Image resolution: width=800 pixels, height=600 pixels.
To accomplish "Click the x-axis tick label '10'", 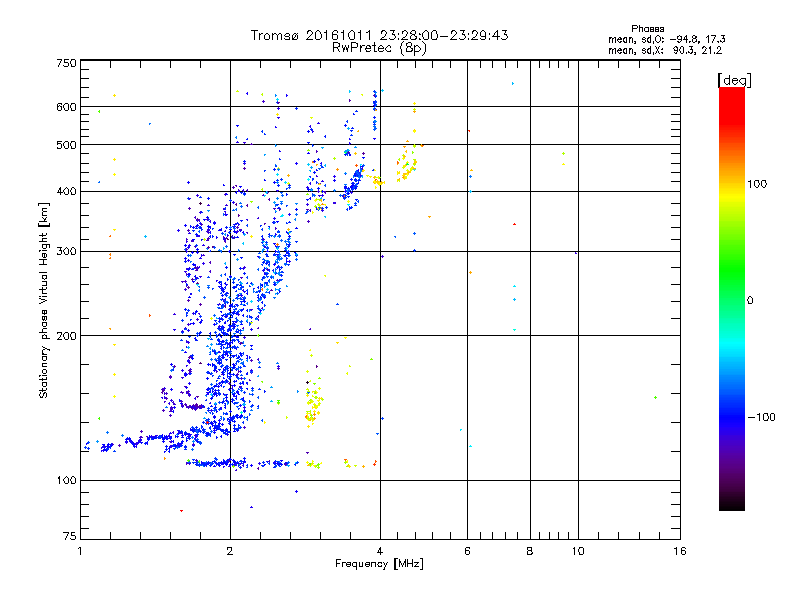I will pos(578,551).
